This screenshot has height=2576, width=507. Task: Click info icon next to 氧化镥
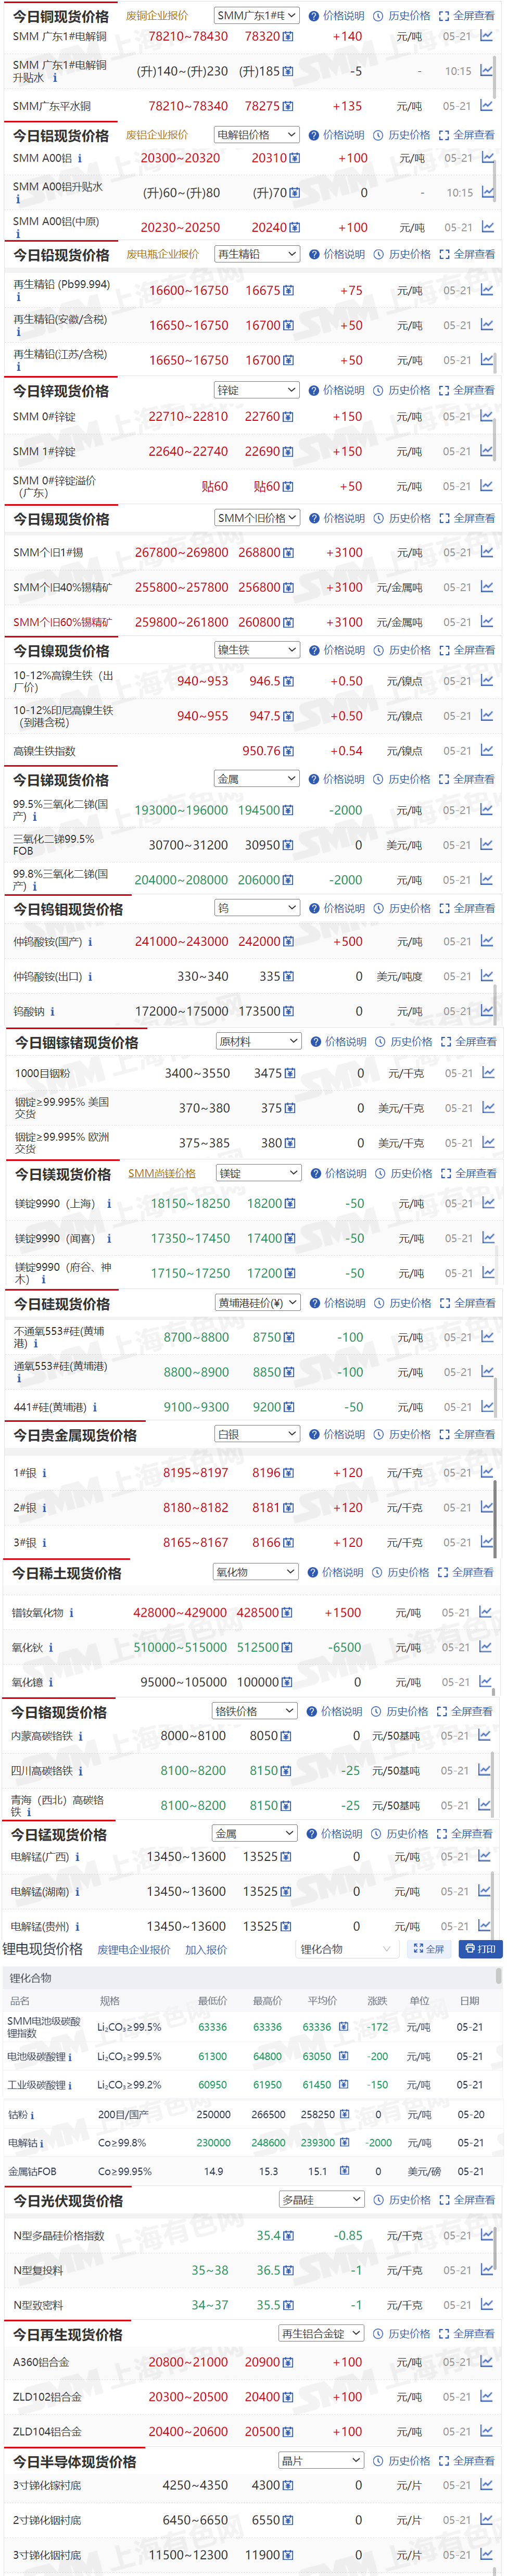click(x=51, y=1682)
